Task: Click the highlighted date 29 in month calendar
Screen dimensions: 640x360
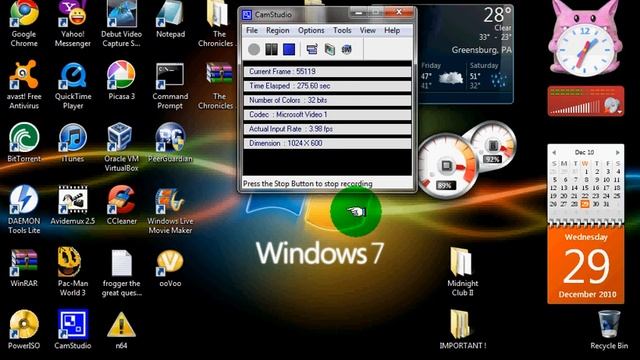Action: point(585,204)
